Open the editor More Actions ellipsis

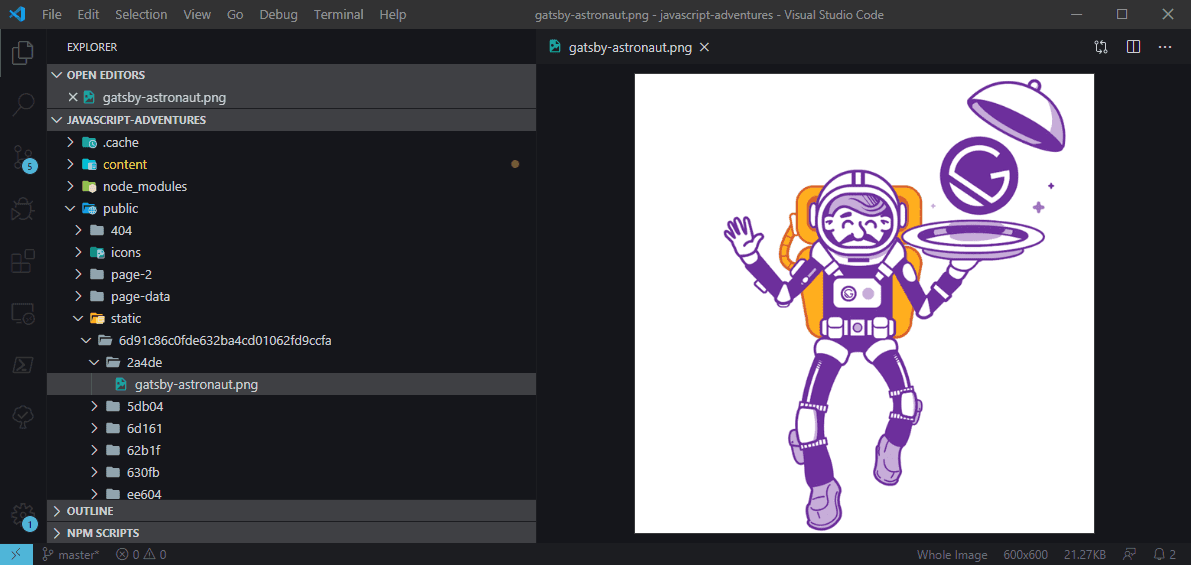click(1165, 47)
